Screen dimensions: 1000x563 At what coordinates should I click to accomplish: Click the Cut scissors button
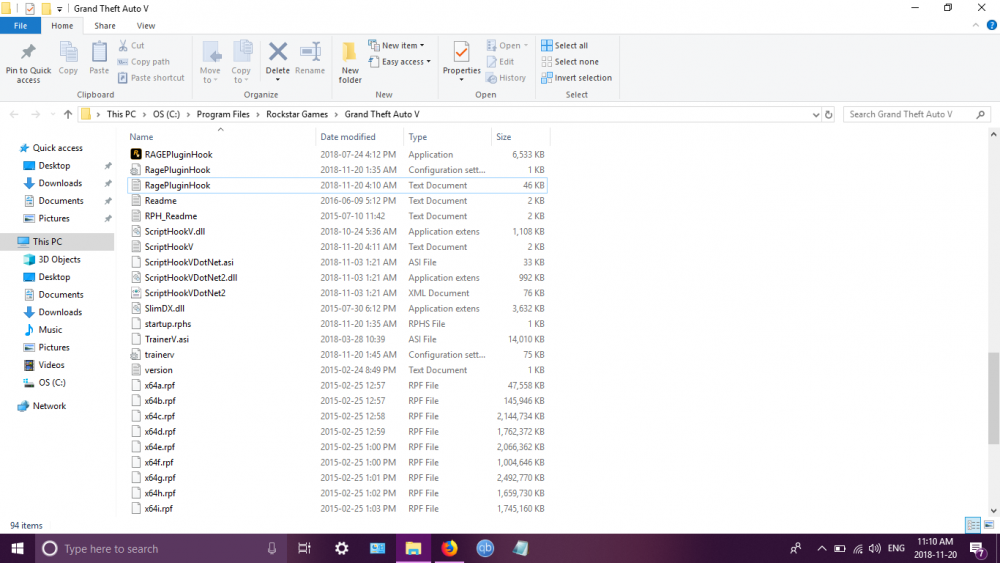point(131,45)
